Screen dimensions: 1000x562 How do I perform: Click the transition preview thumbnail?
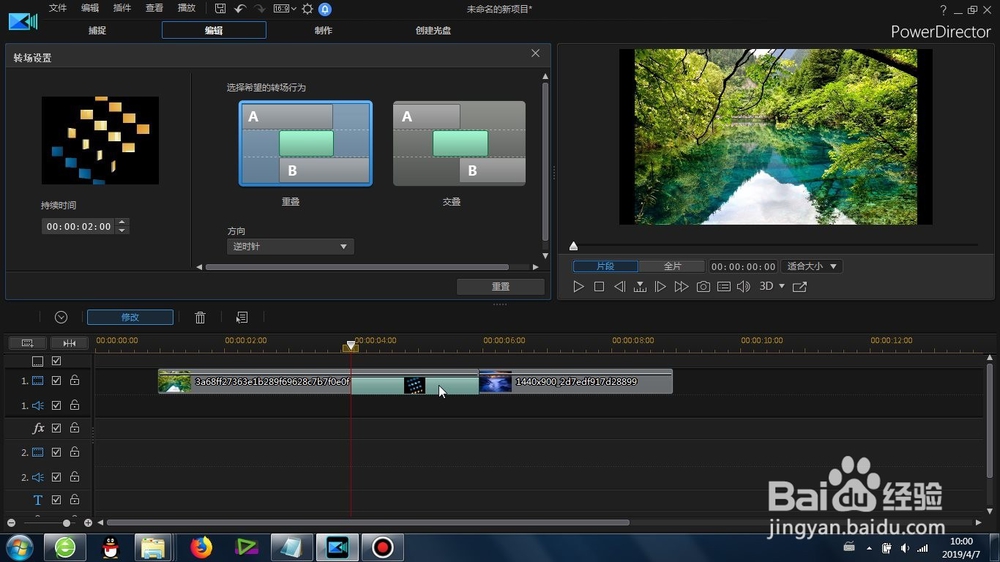click(100, 140)
